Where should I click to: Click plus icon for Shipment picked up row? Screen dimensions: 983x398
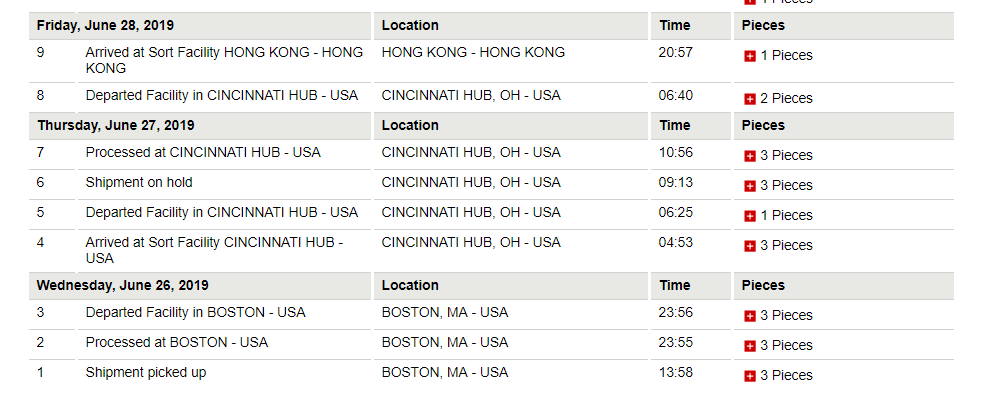[x=749, y=377]
